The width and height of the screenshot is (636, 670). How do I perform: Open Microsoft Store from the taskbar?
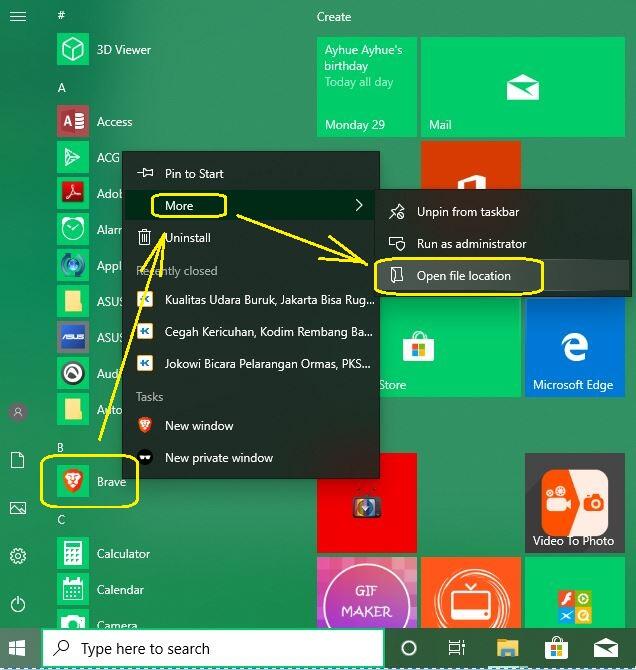tap(556, 648)
